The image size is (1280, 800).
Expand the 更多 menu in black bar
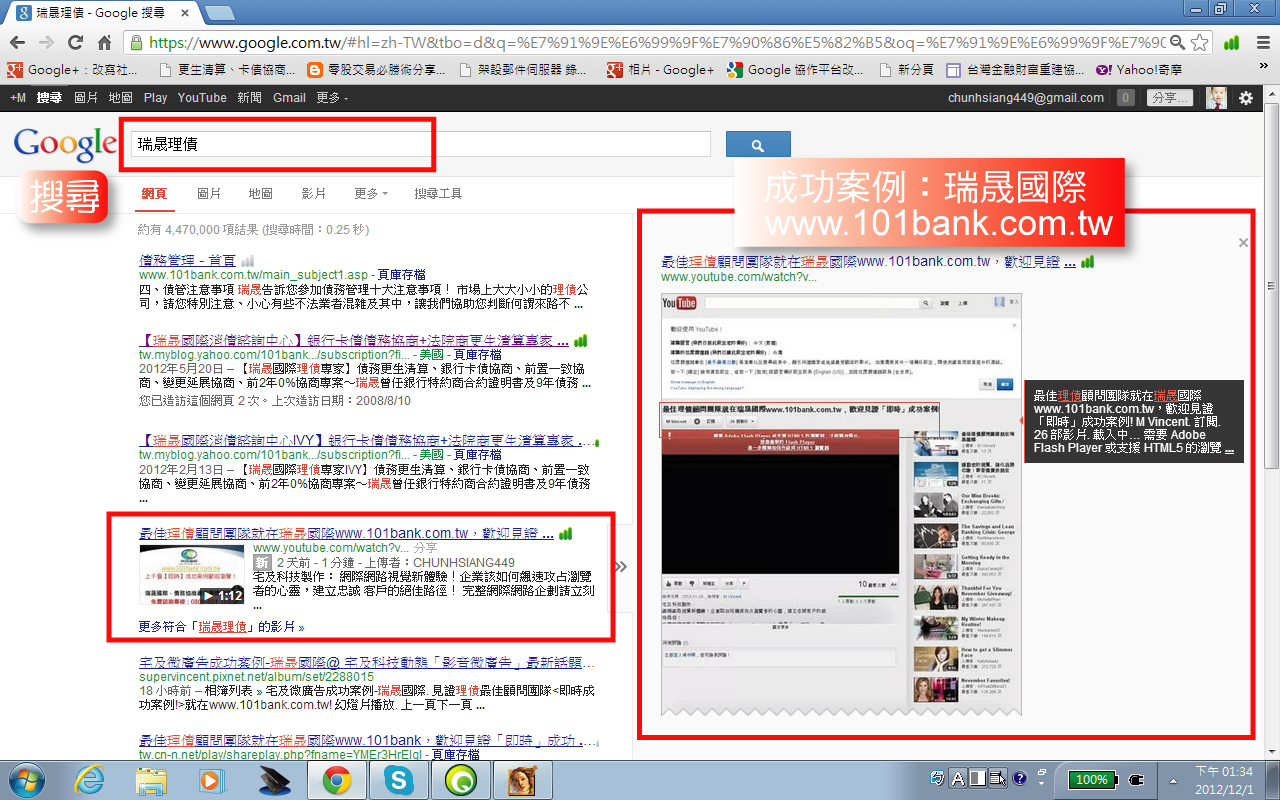coord(332,98)
